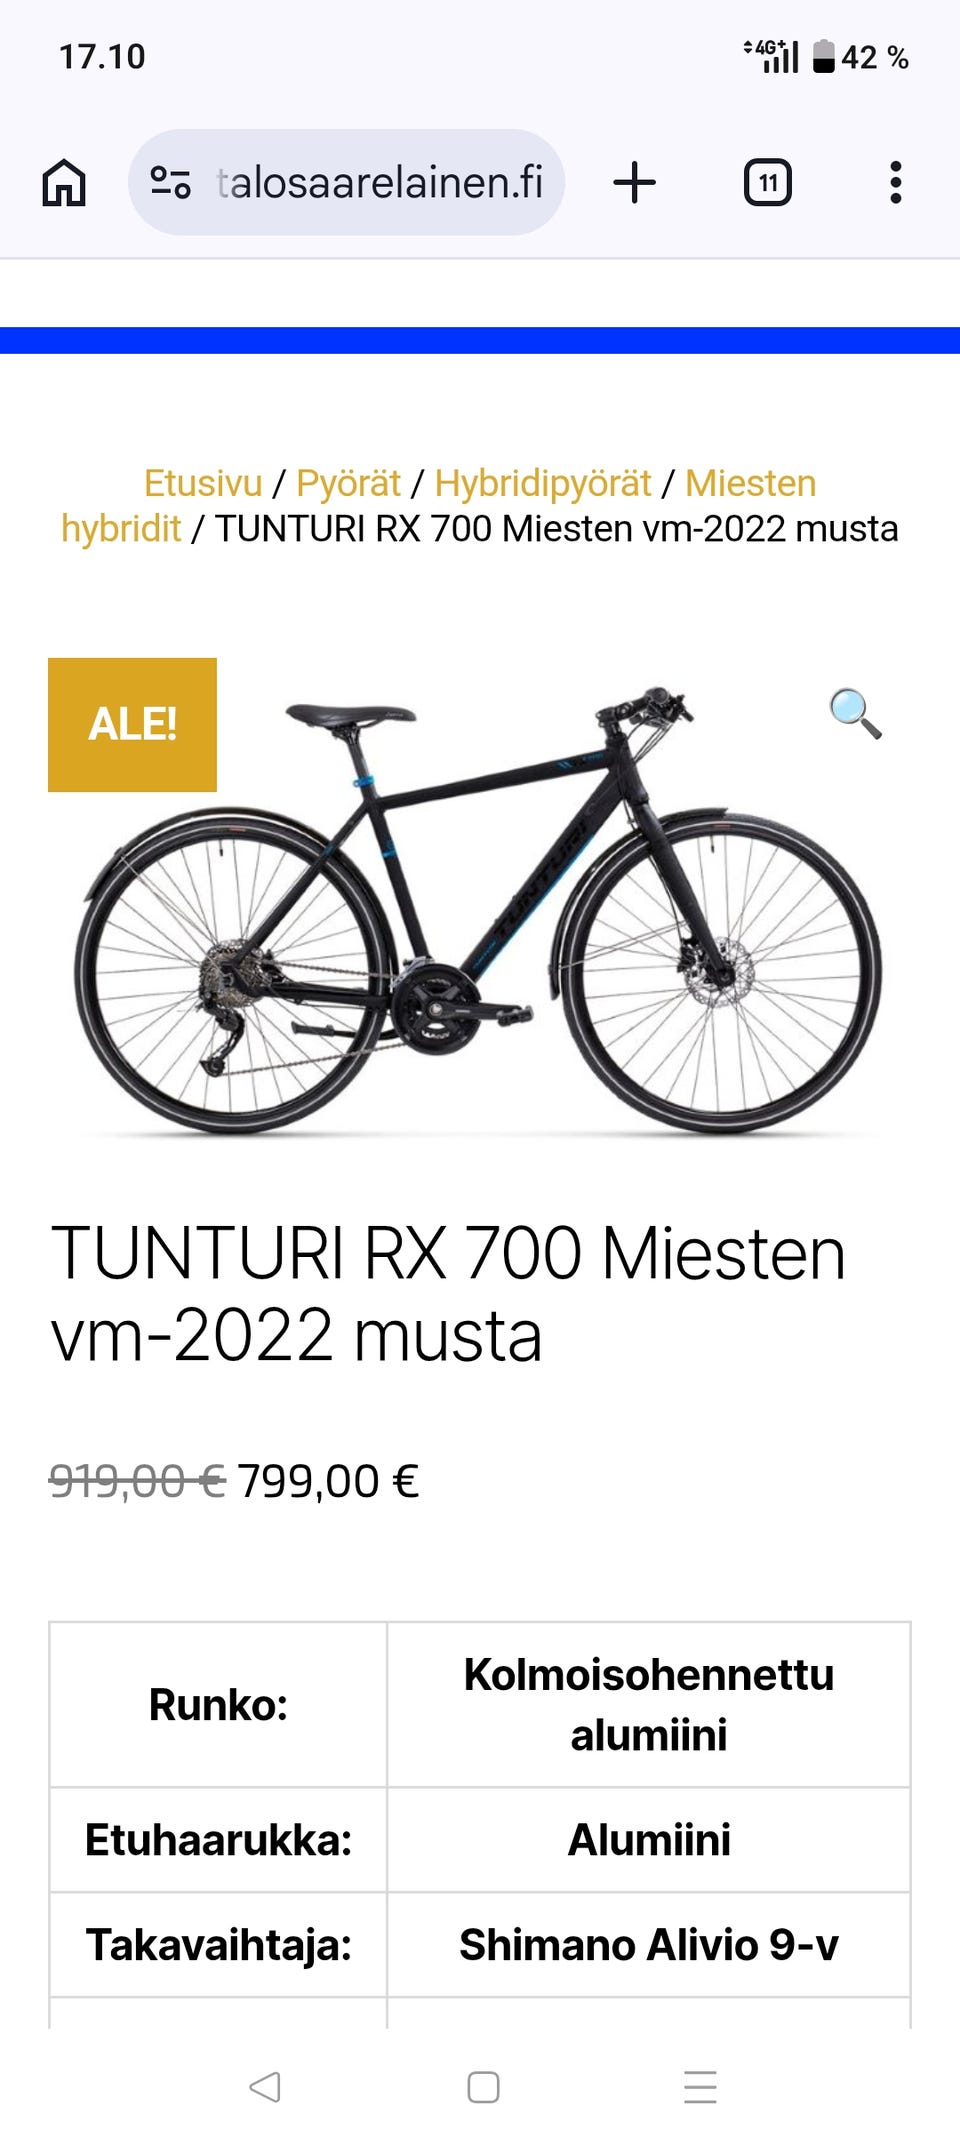Open recent apps navigation button
Screen dimensions: 960x2146
tap(700, 2087)
